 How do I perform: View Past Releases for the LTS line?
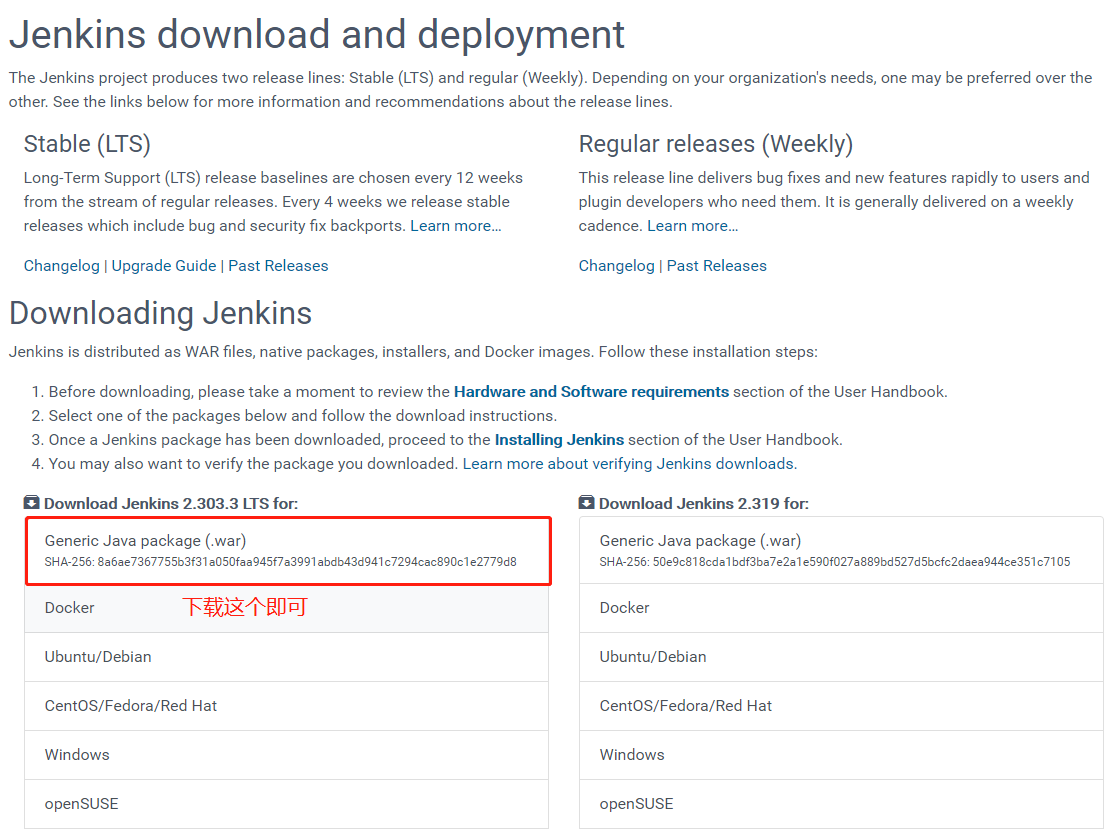pos(278,265)
